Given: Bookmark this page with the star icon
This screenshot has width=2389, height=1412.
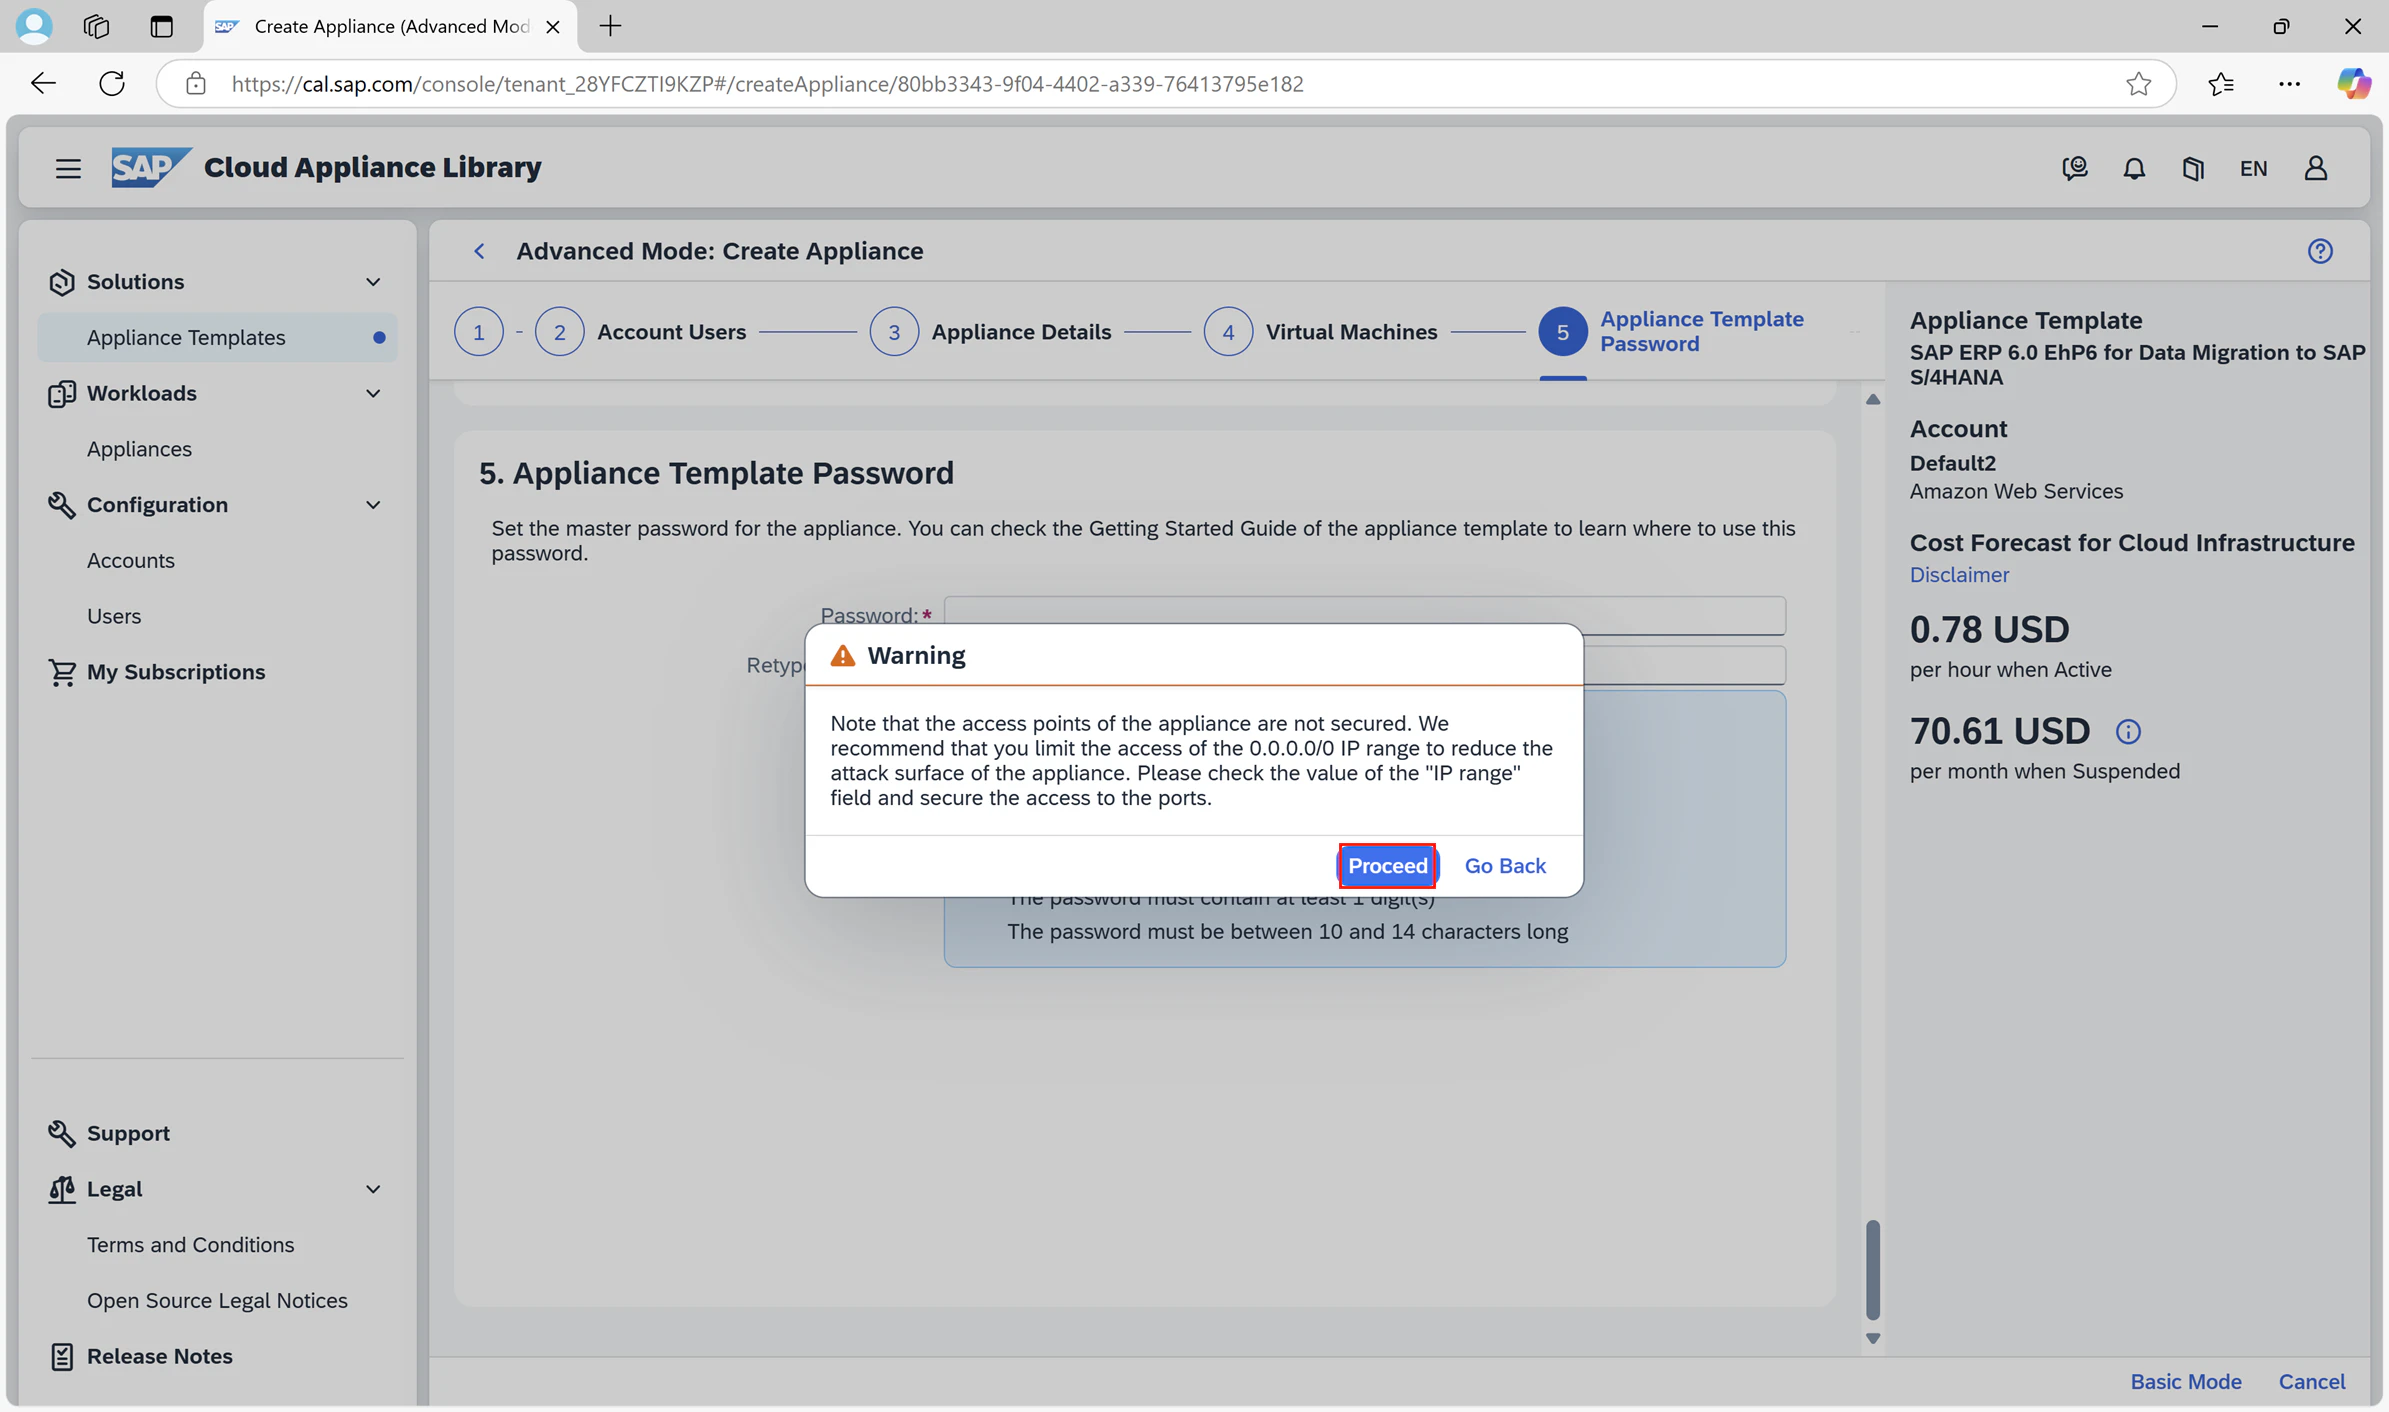Looking at the screenshot, I should coord(2138,84).
